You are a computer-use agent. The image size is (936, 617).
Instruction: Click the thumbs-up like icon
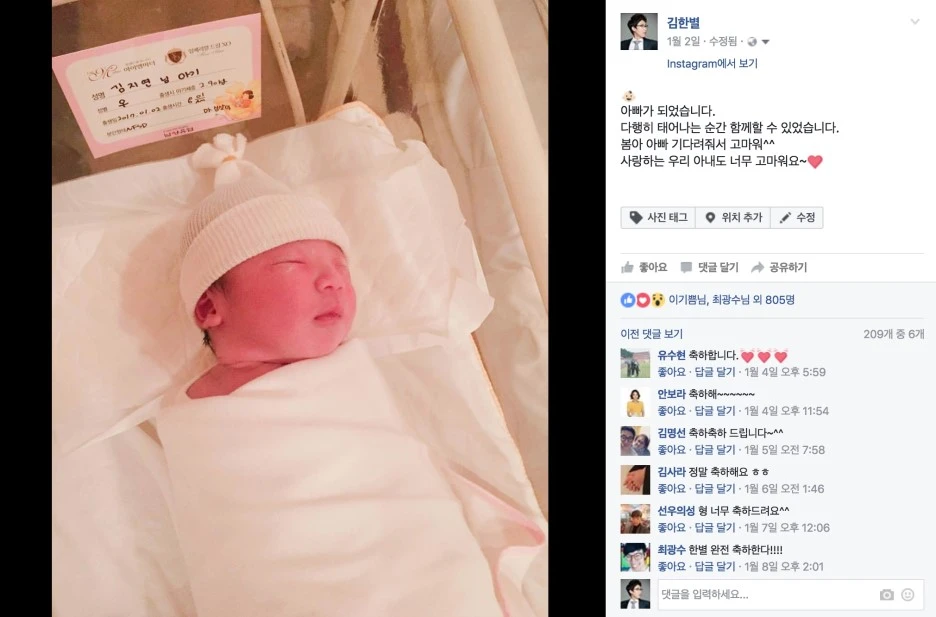(627, 267)
